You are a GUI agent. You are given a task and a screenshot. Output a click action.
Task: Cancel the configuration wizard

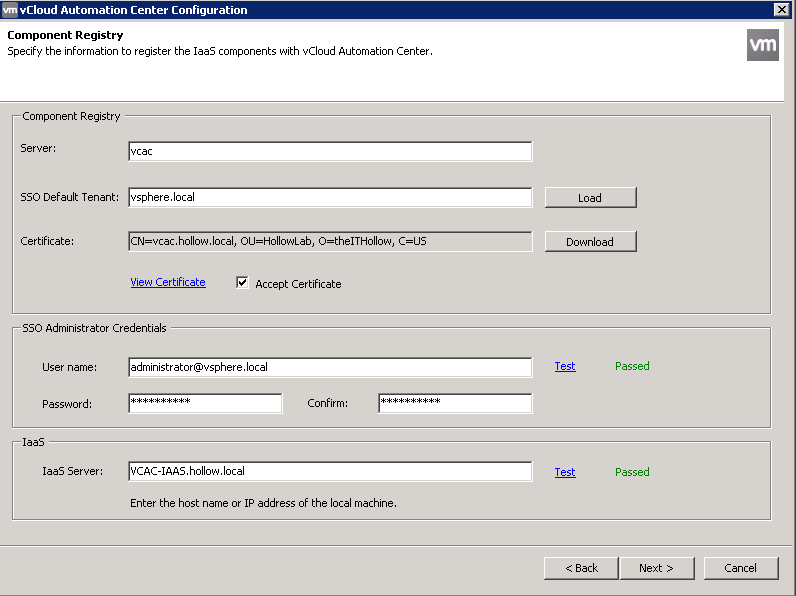click(x=740, y=568)
